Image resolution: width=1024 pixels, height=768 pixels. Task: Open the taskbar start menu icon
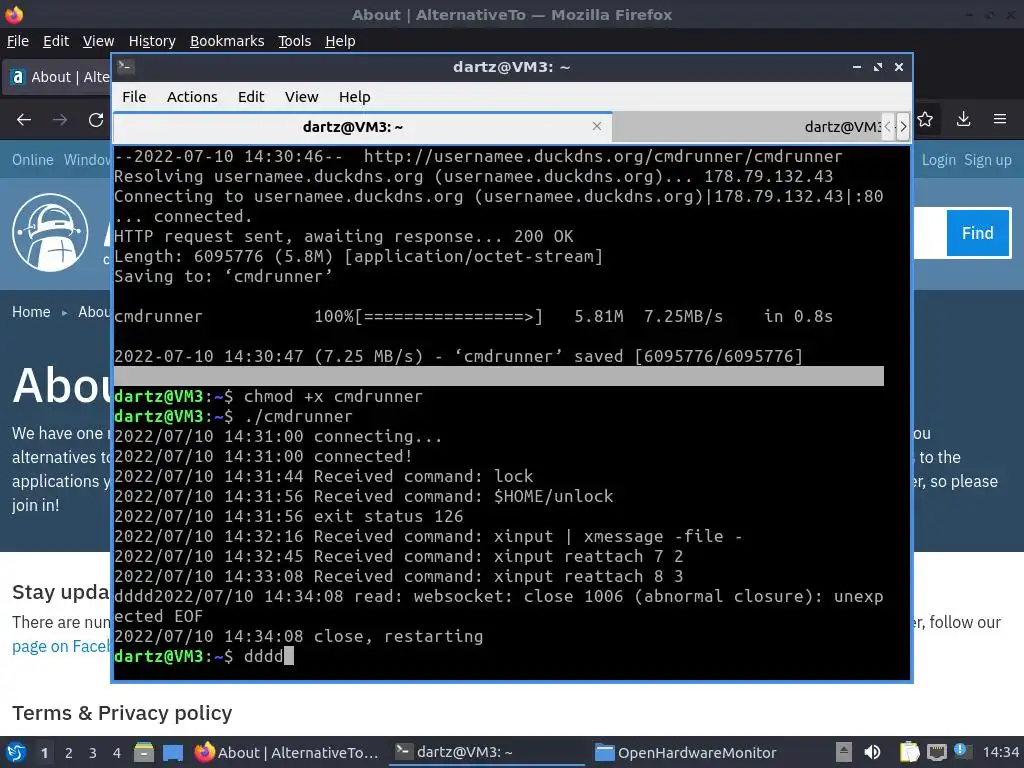point(16,752)
